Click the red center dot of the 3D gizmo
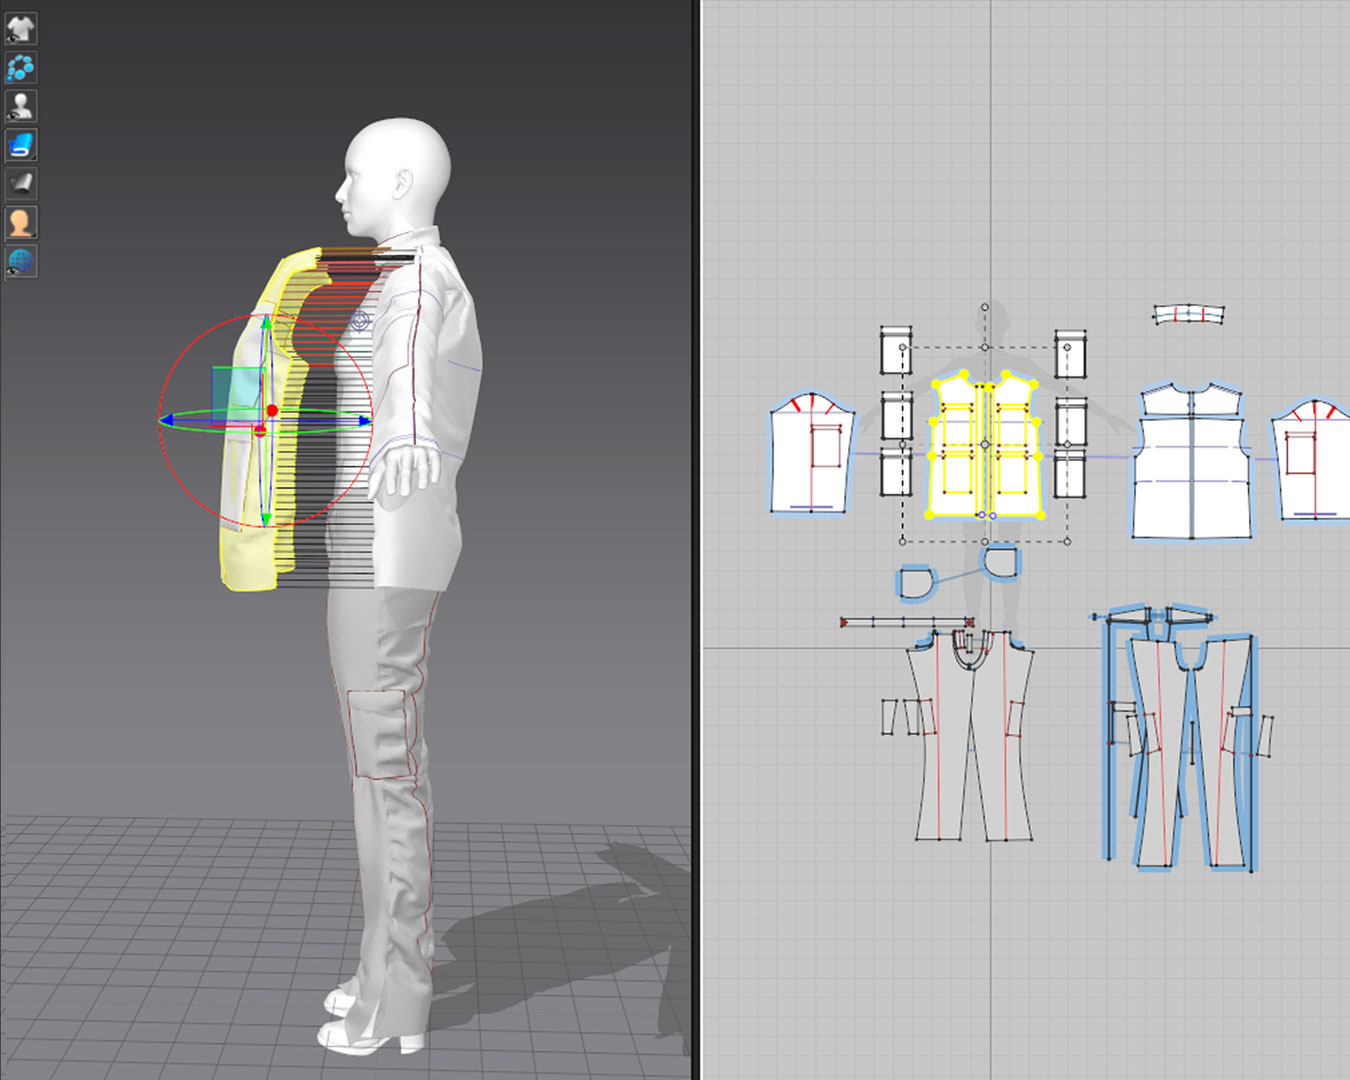 pos(272,411)
